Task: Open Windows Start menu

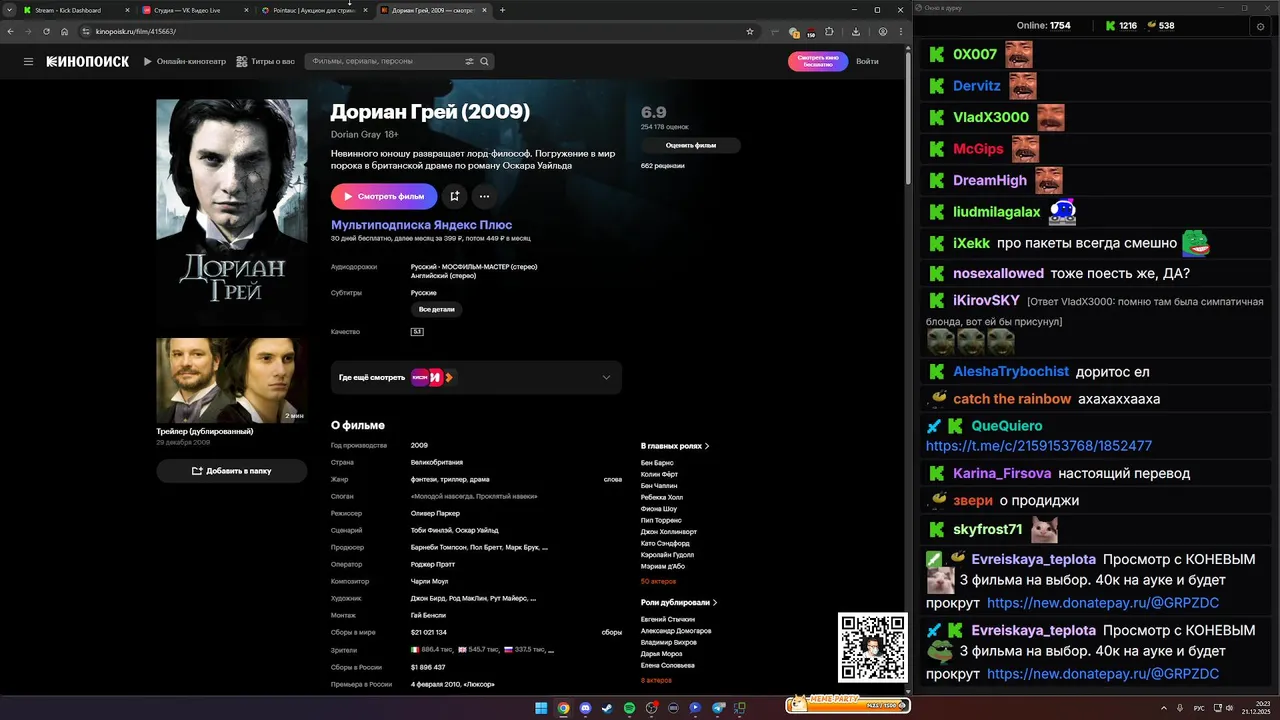Action: point(541,708)
